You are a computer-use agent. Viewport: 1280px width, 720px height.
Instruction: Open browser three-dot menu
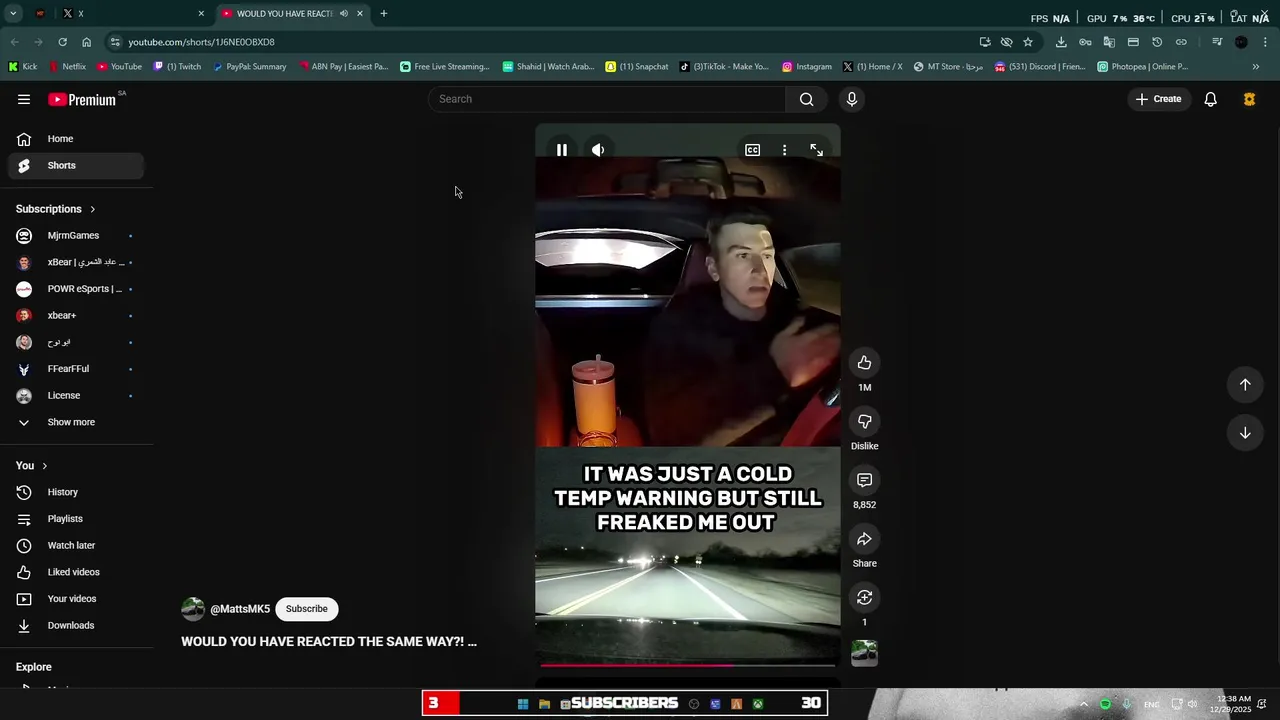click(1265, 42)
